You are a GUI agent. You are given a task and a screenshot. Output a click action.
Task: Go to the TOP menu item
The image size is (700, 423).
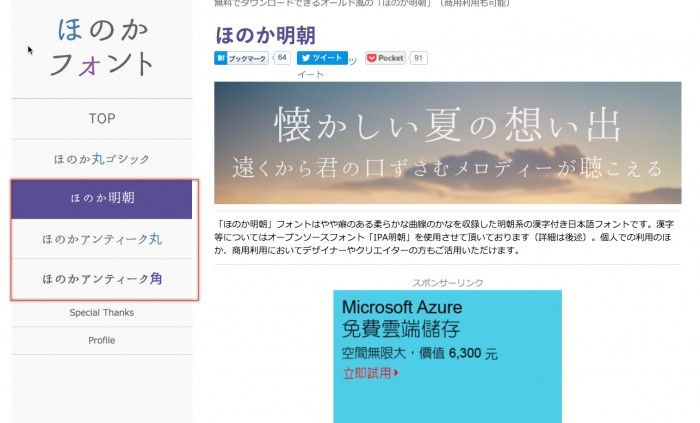(102, 119)
